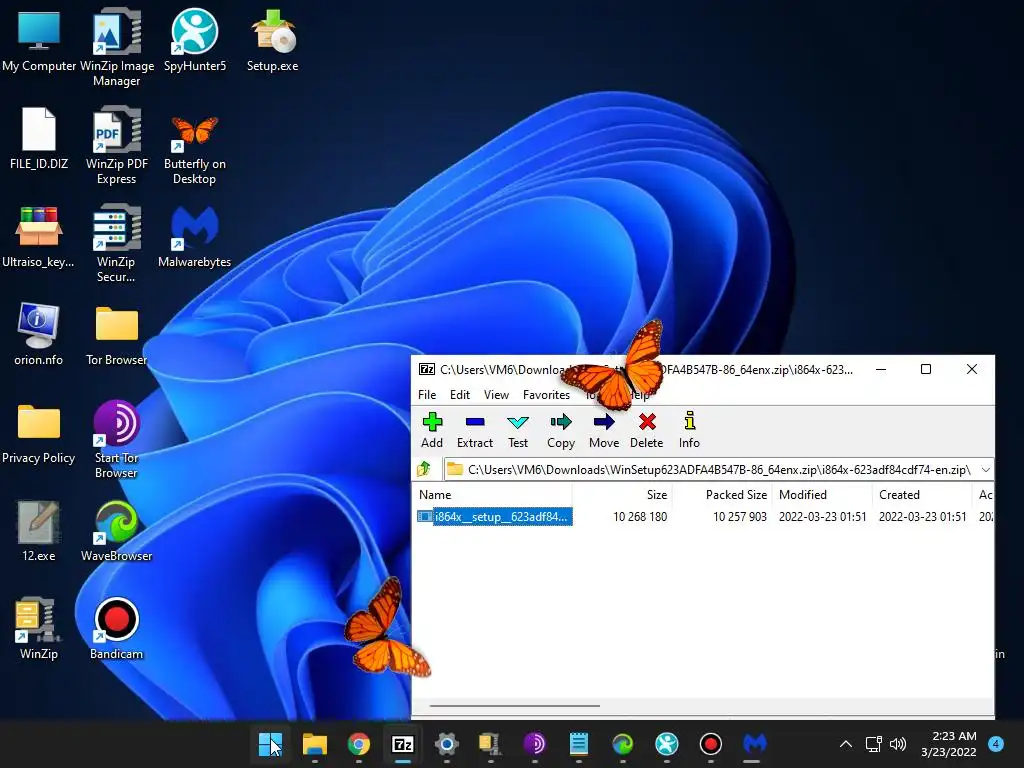Select the Privacy Policy folder icon
Image resolution: width=1024 pixels, height=768 pixels.
tap(39, 432)
